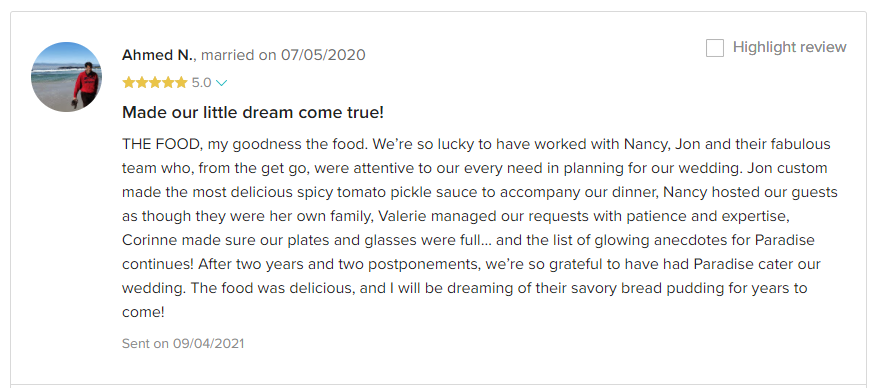Click the third gold rating star

[x=155, y=83]
